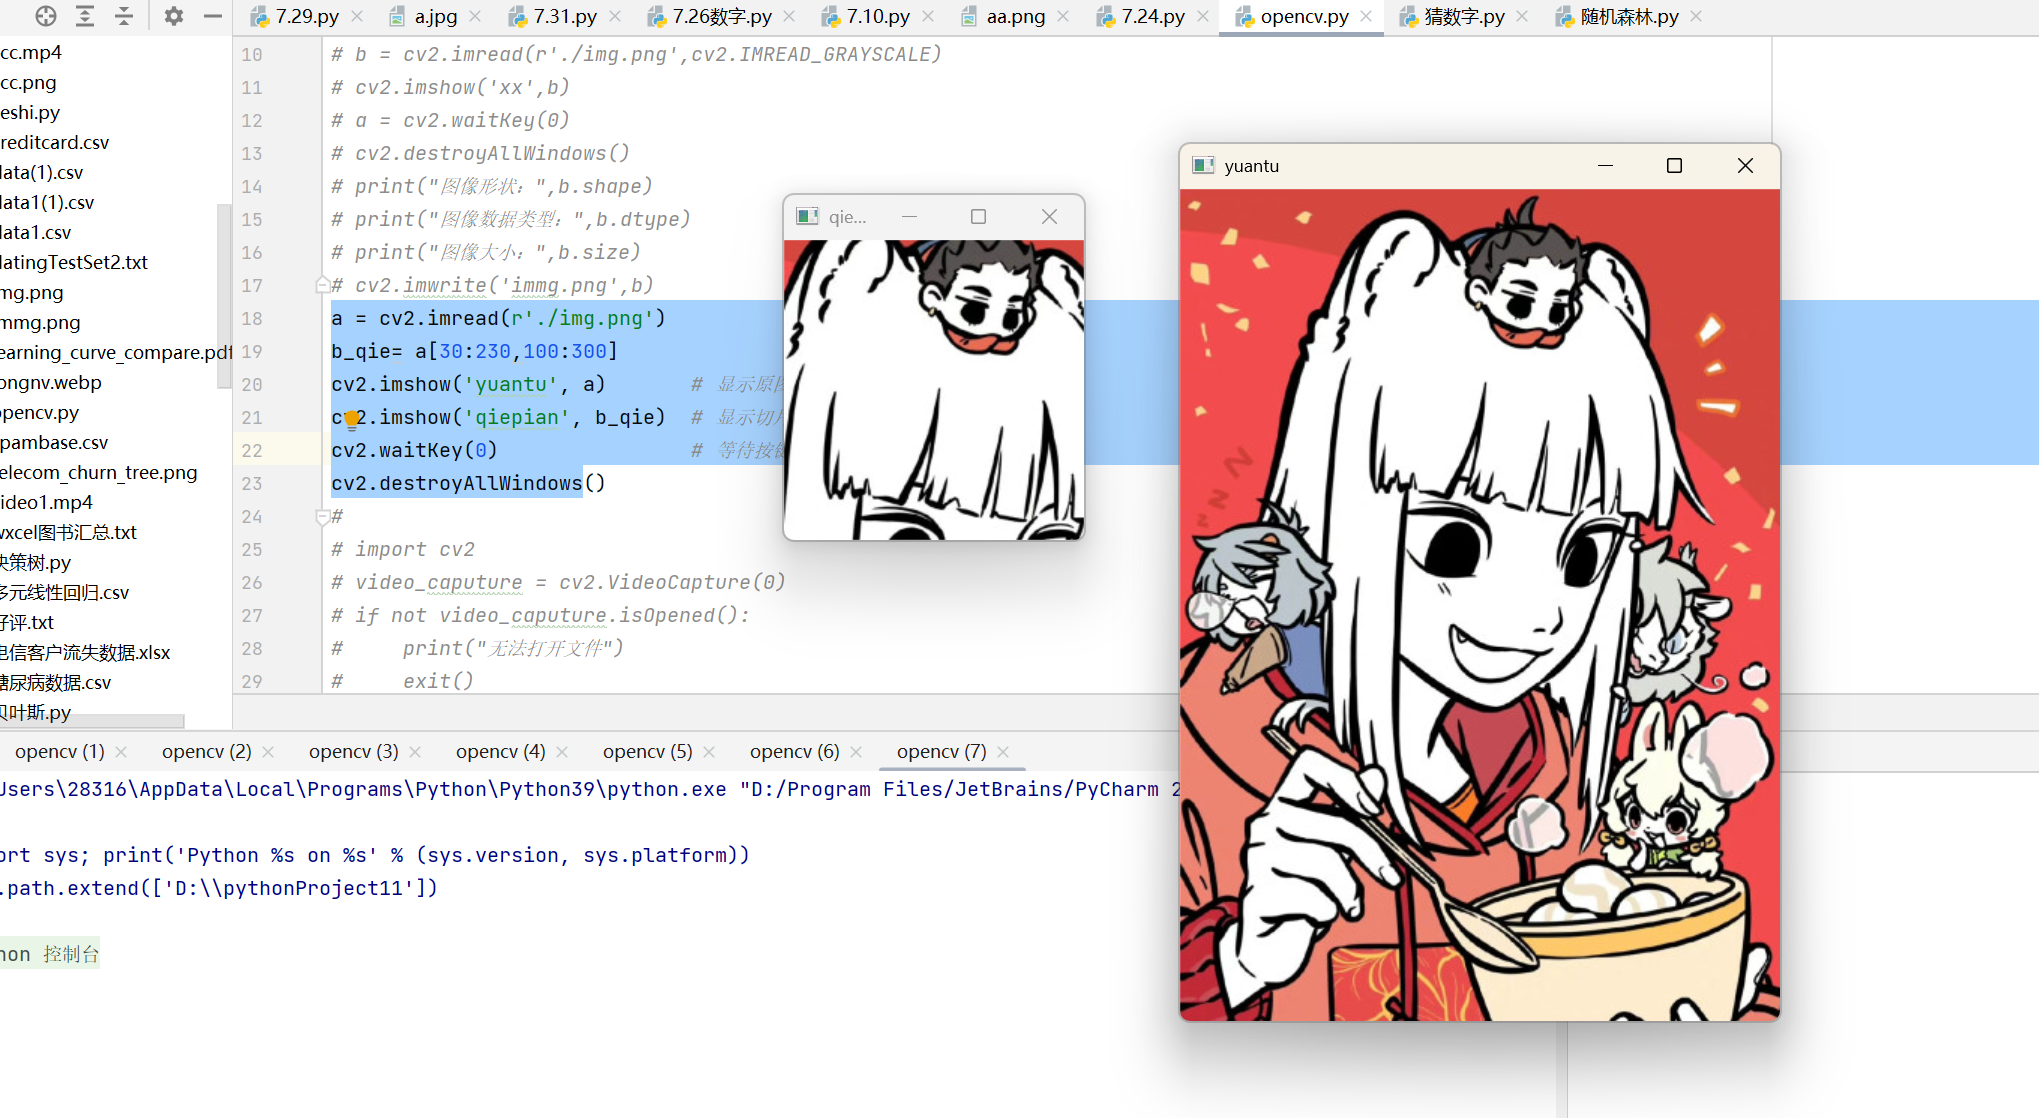Close the opencv (1) run tab

[121, 752]
